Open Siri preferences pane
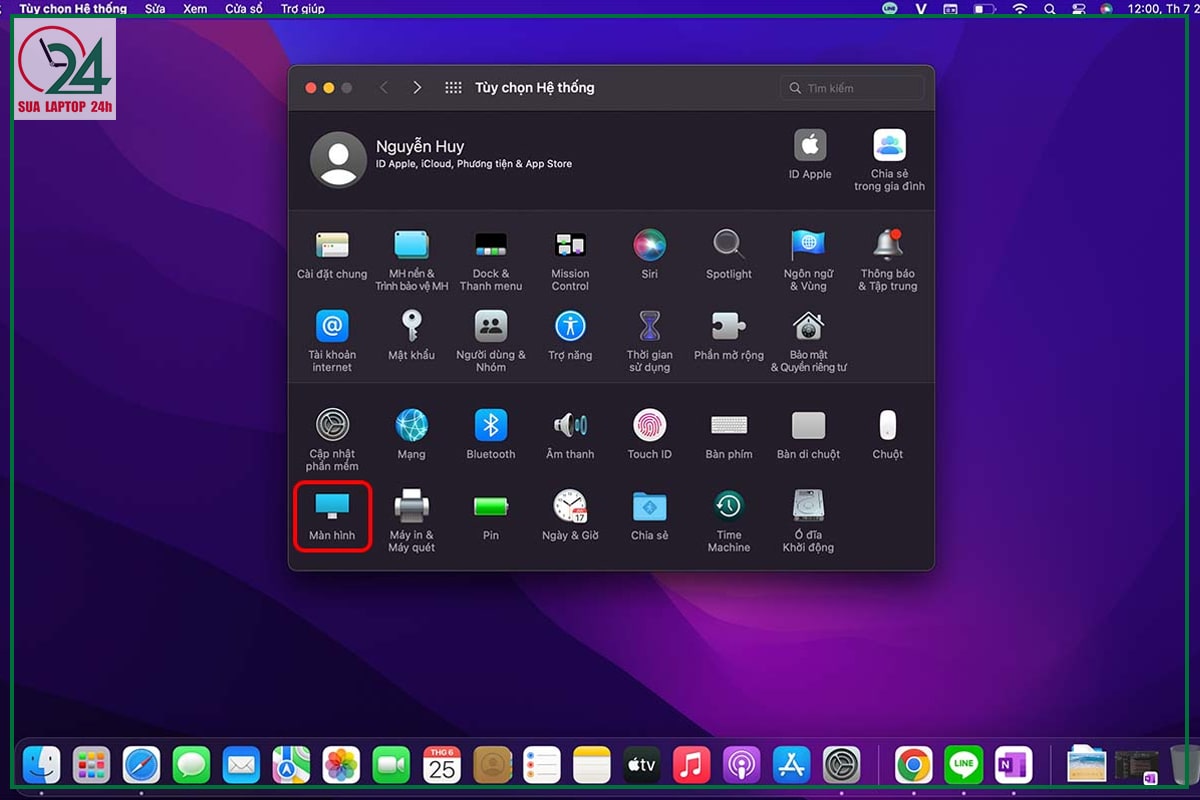The width and height of the screenshot is (1200, 800). coord(650,254)
